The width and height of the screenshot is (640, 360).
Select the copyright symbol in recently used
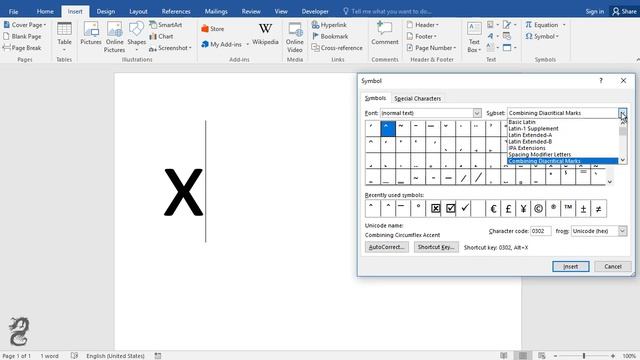pos(538,209)
